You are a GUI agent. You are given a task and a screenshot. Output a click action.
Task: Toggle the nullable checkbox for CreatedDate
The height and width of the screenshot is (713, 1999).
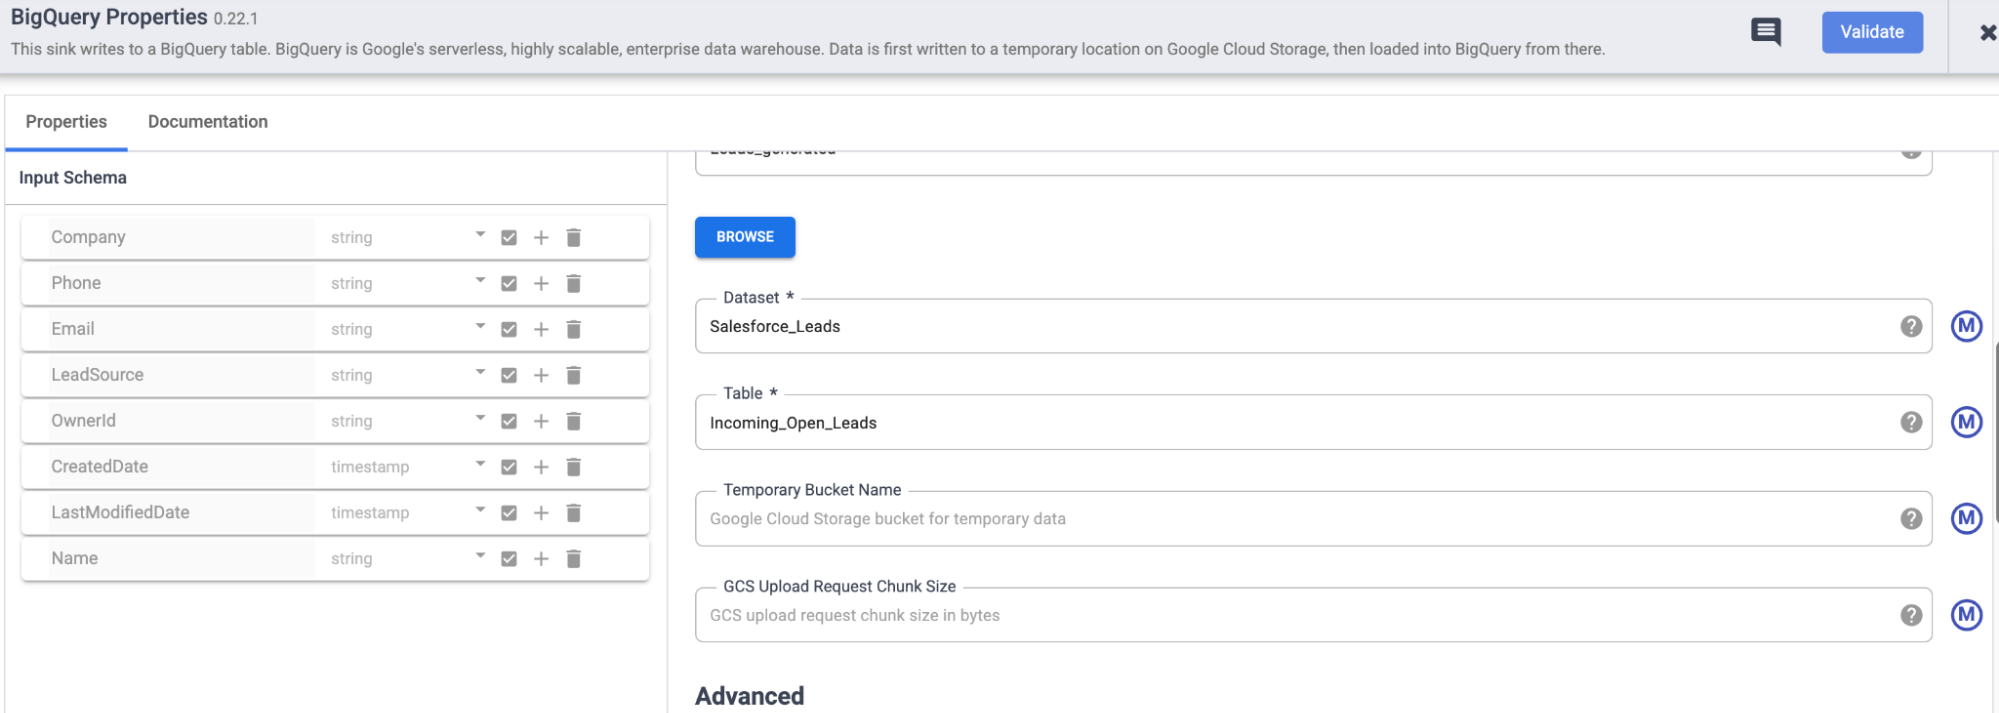click(x=509, y=467)
